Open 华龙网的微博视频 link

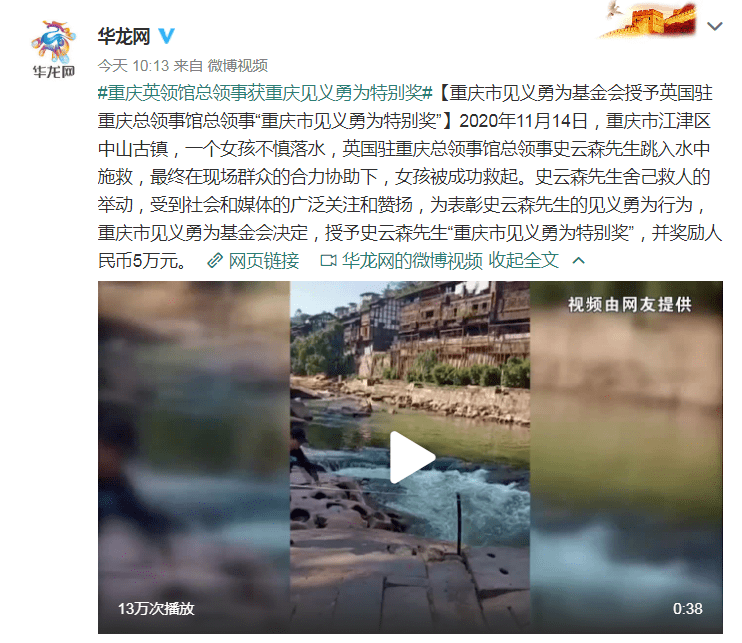[x=412, y=260]
